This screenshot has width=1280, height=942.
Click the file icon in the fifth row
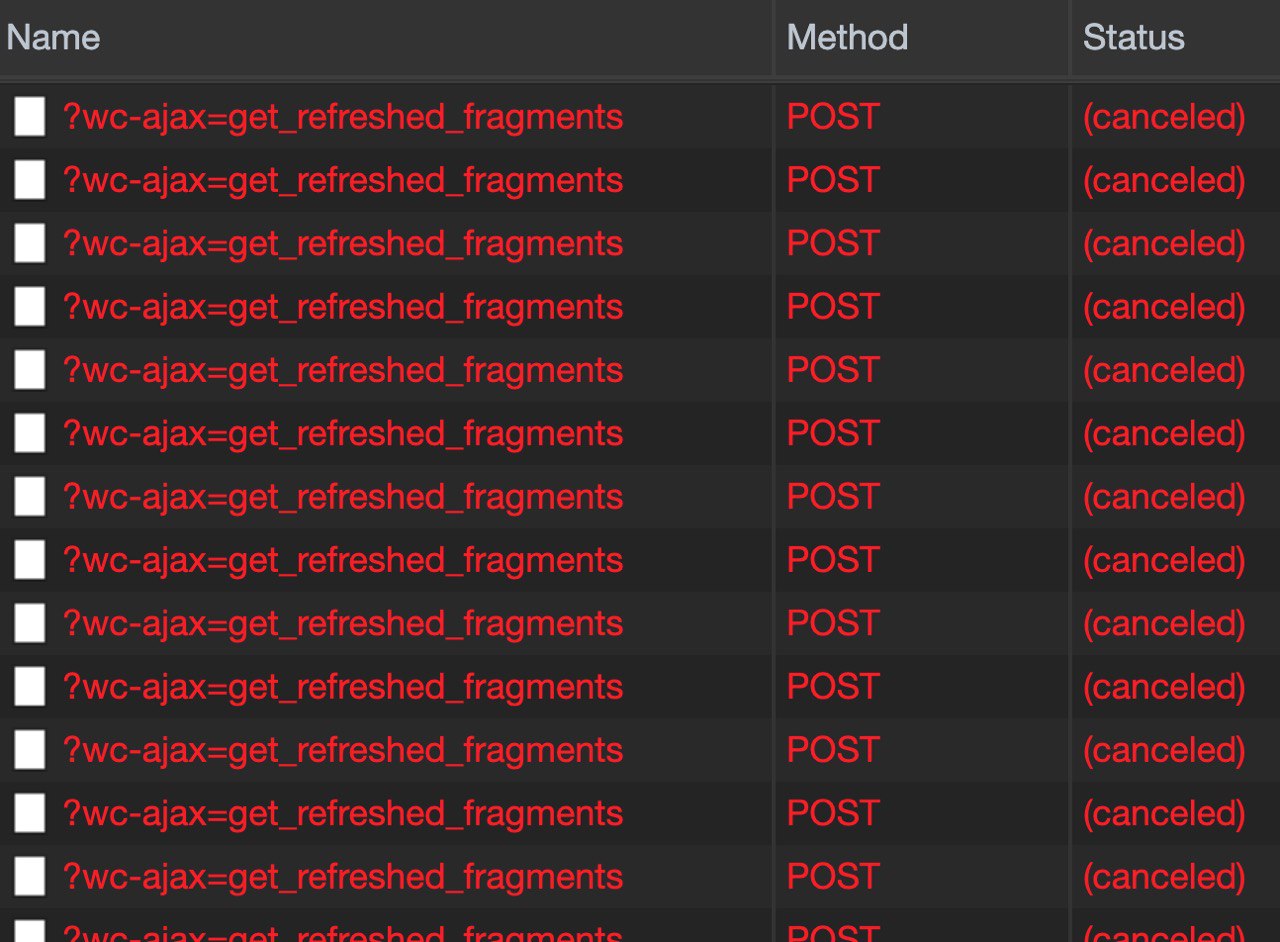[30, 370]
